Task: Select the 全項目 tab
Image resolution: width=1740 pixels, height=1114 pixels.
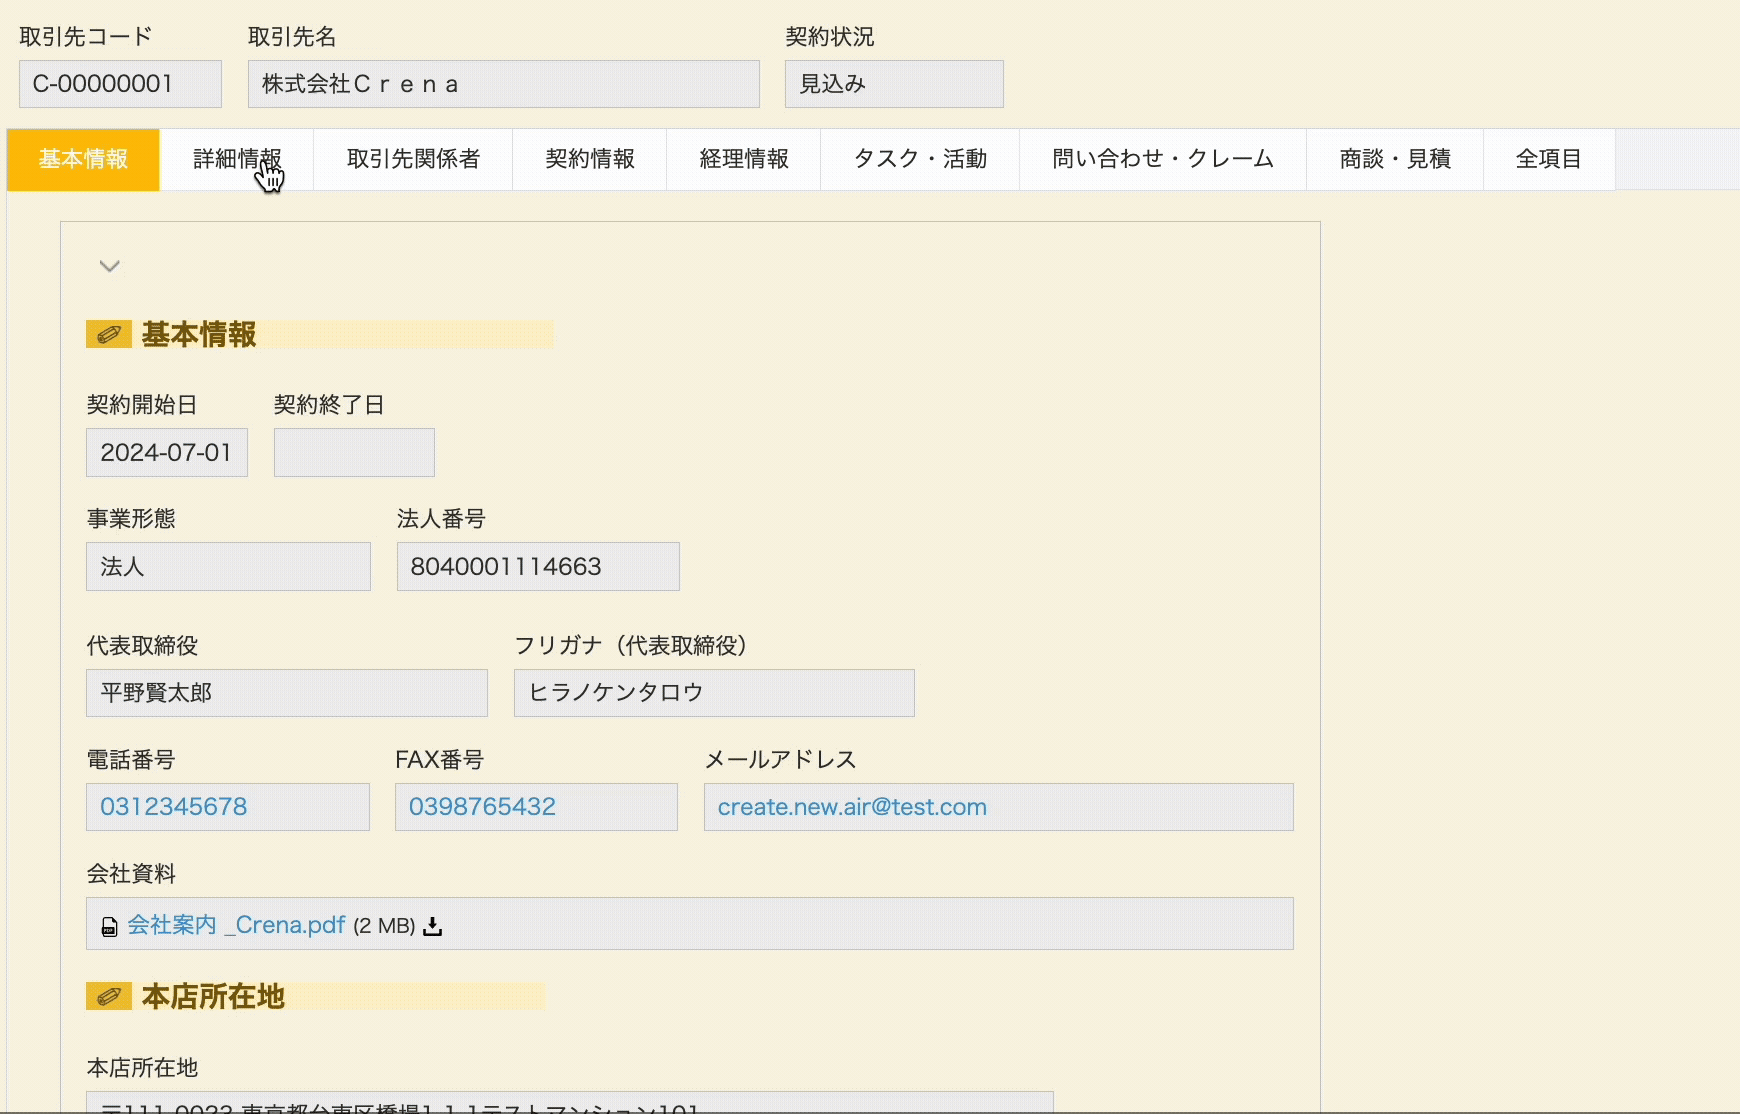Action: [1548, 159]
